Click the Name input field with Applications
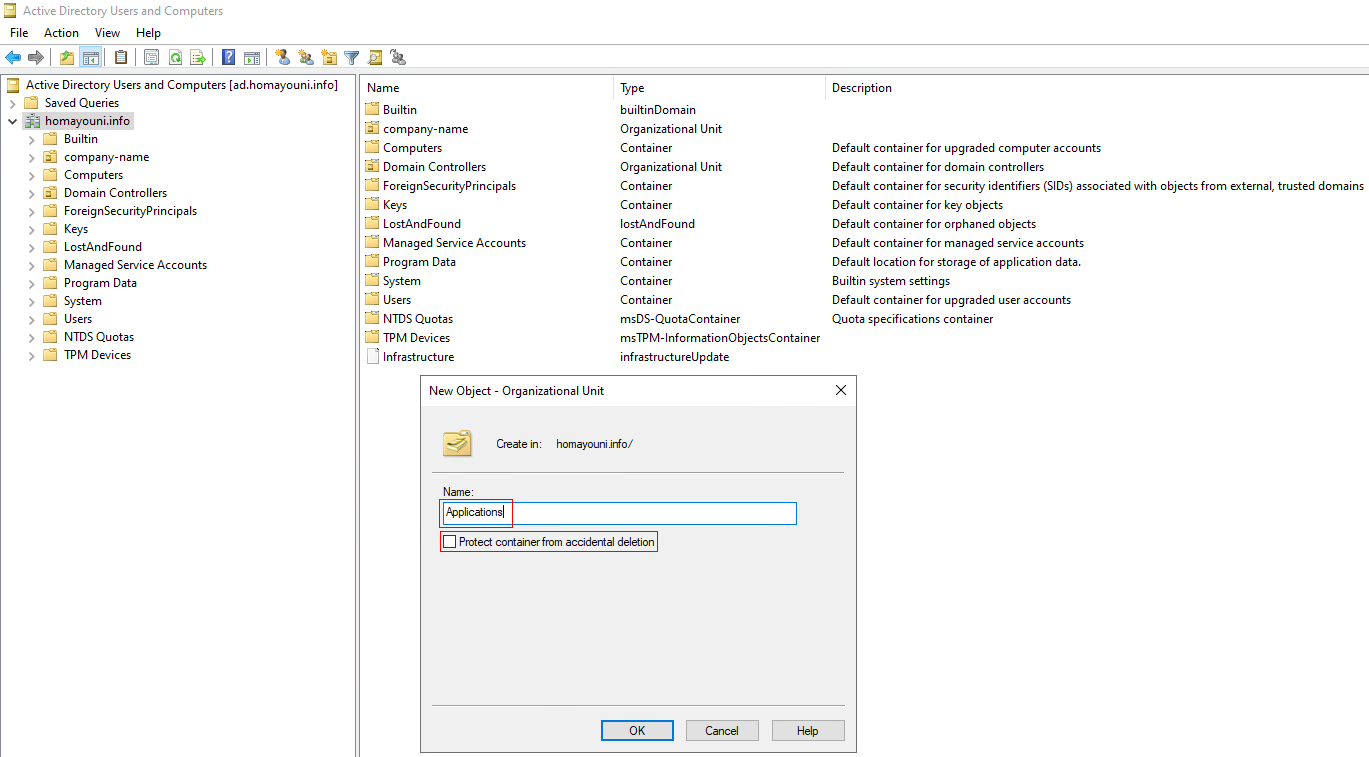 pos(619,513)
